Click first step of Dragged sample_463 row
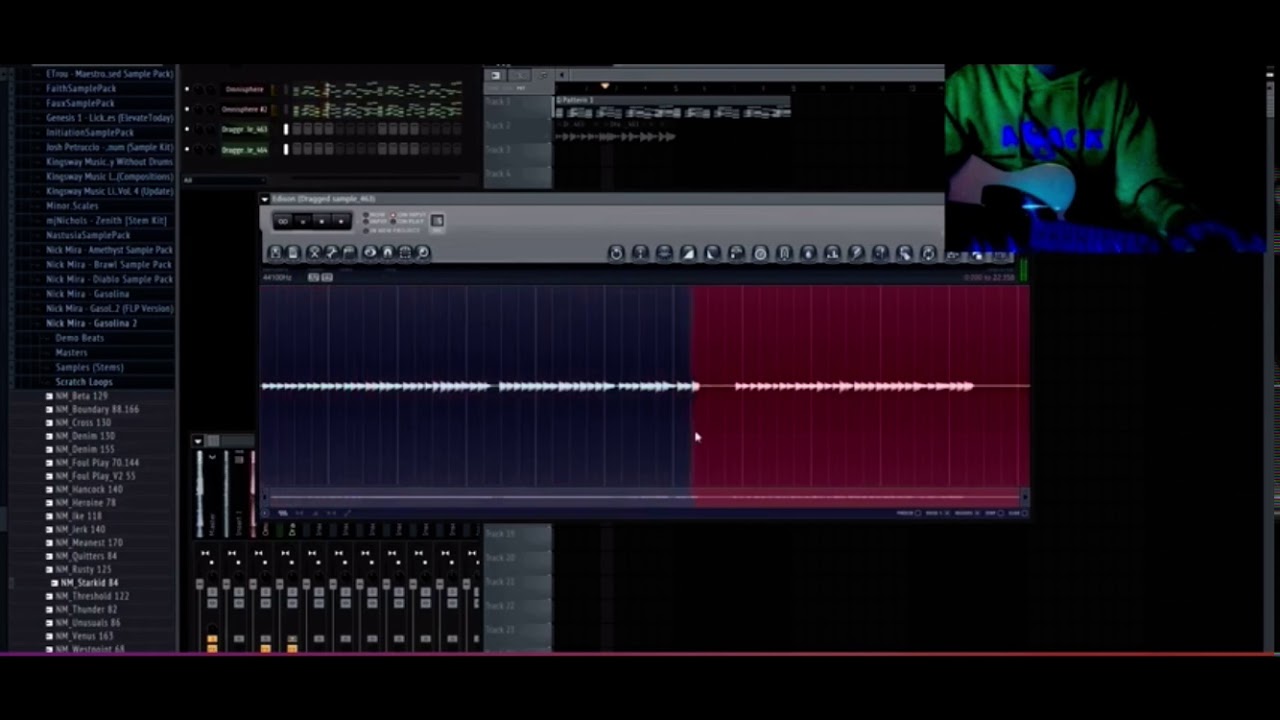This screenshot has width=1280, height=720. coord(295,129)
